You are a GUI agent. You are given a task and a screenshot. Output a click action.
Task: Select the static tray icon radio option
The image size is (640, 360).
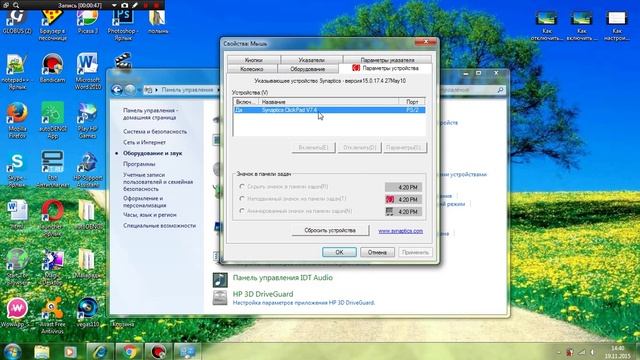click(x=242, y=198)
